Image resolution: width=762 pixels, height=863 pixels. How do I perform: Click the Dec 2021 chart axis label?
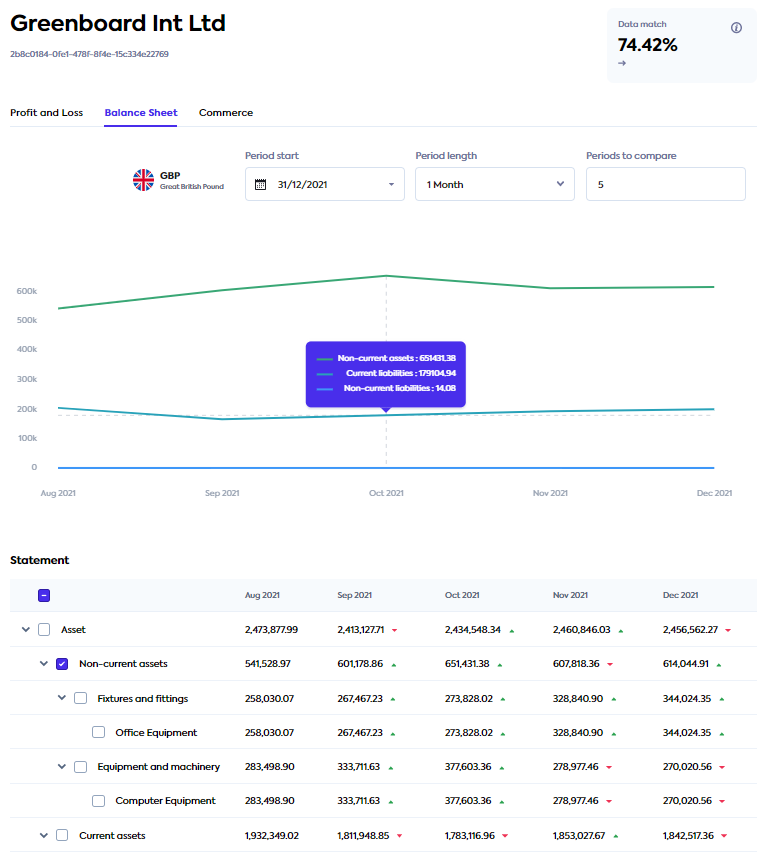pyautogui.click(x=714, y=493)
